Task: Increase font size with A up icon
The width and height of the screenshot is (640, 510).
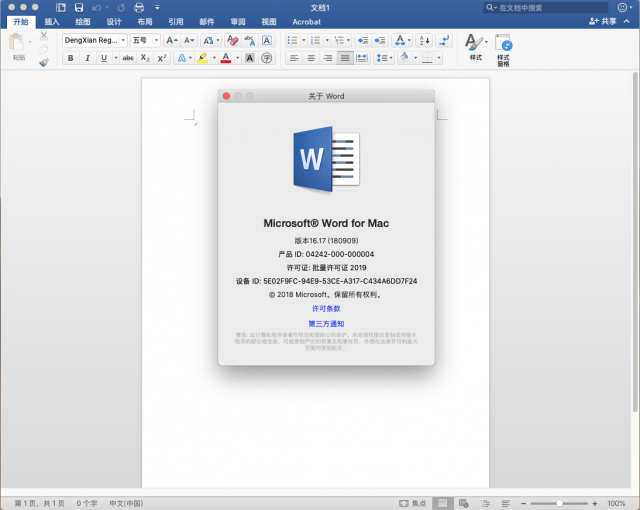Action: 172,40
